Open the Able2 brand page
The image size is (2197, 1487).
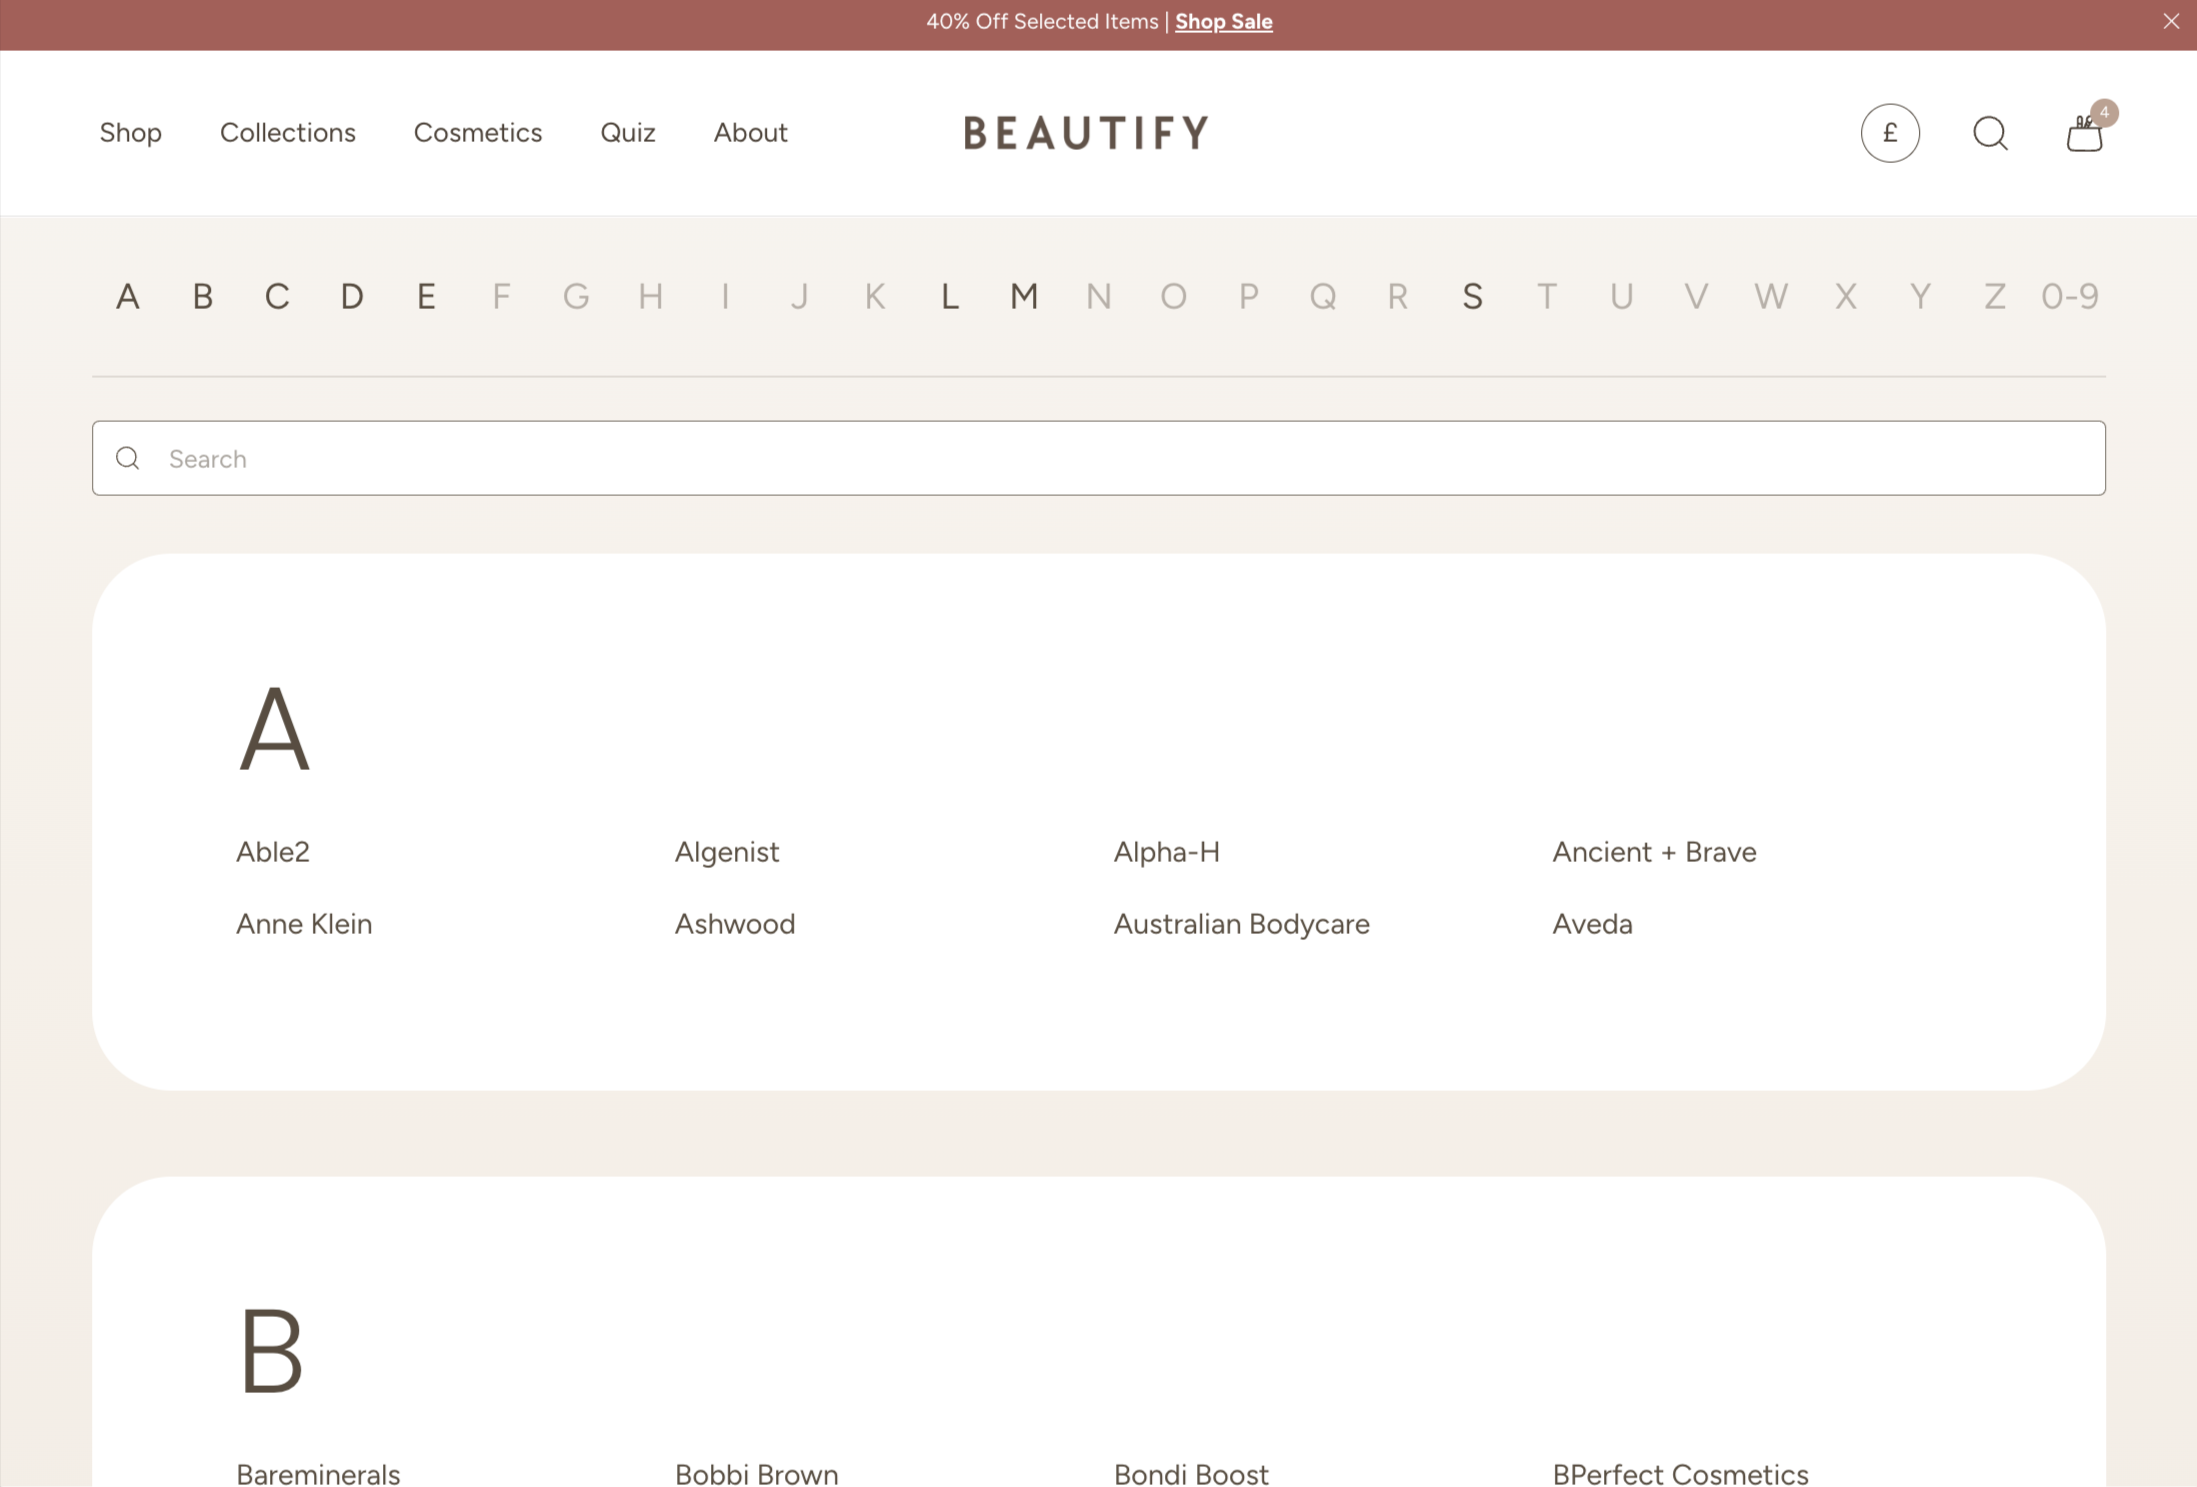click(273, 852)
